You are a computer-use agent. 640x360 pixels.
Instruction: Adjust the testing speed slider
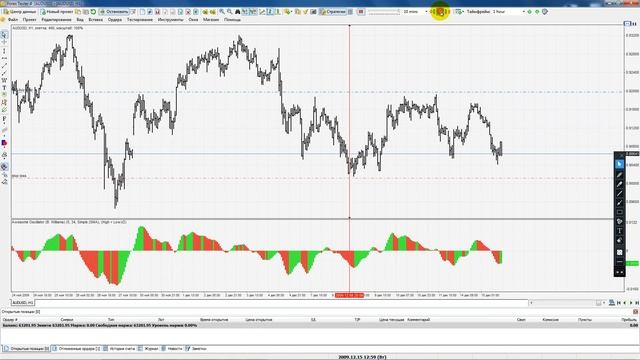pos(384,12)
